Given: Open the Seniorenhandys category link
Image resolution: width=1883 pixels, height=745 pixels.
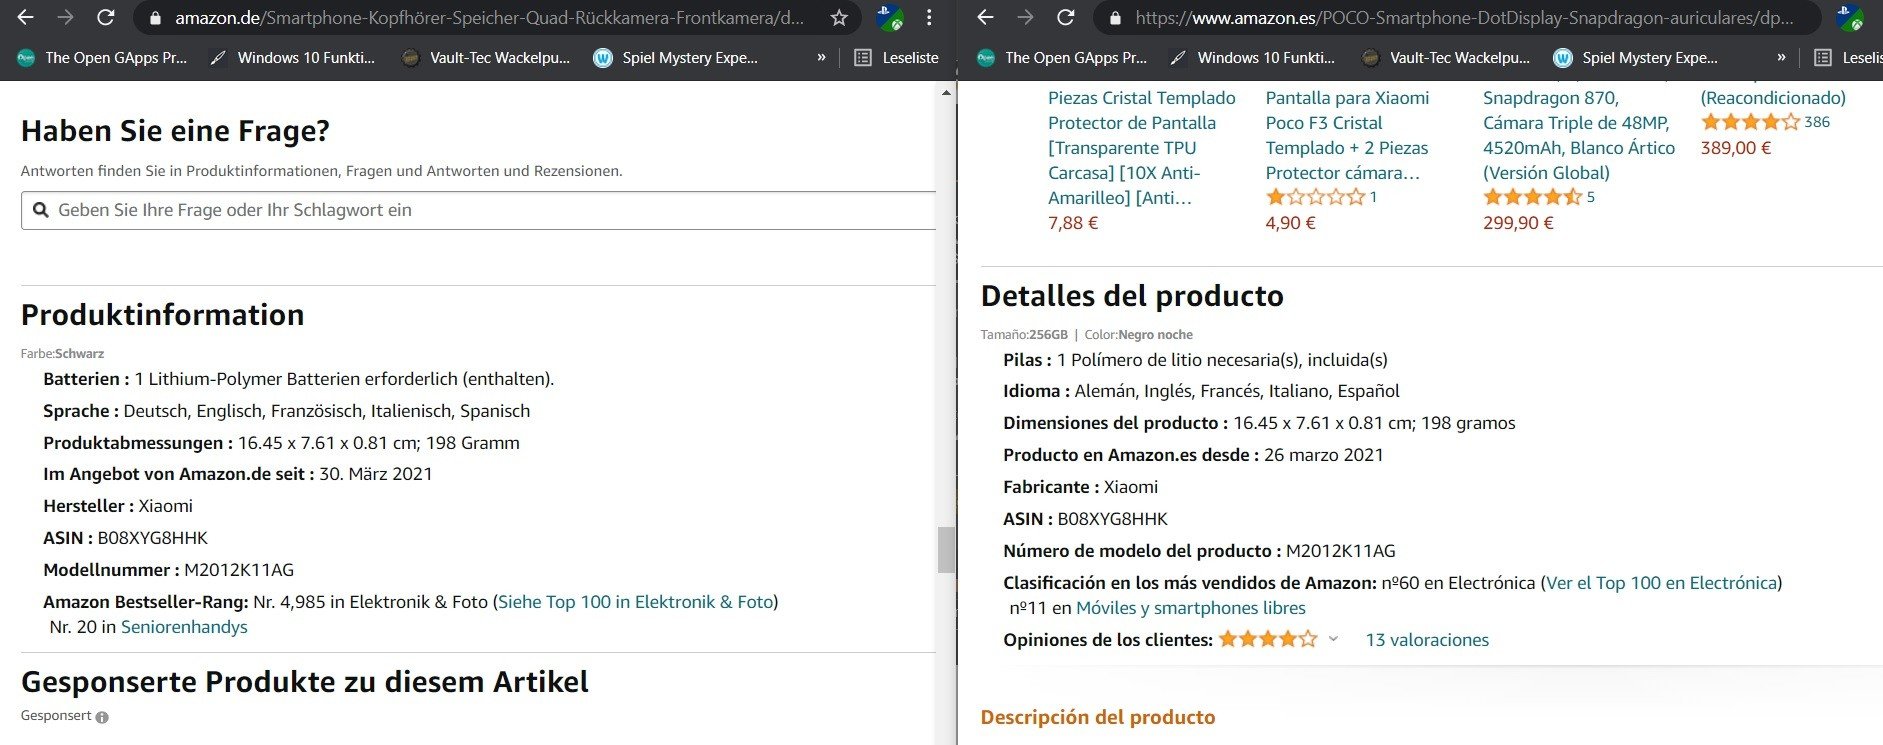Looking at the screenshot, I should (184, 627).
